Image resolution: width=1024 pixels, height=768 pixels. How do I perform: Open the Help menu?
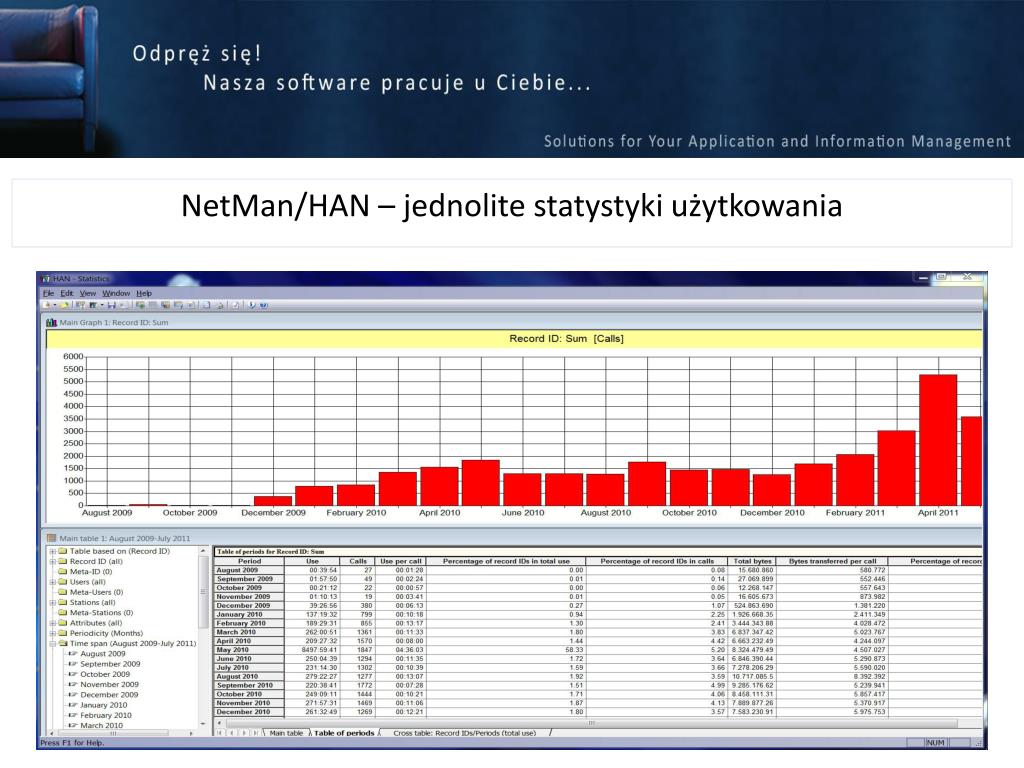pyautogui.click(x=144, y=293)
